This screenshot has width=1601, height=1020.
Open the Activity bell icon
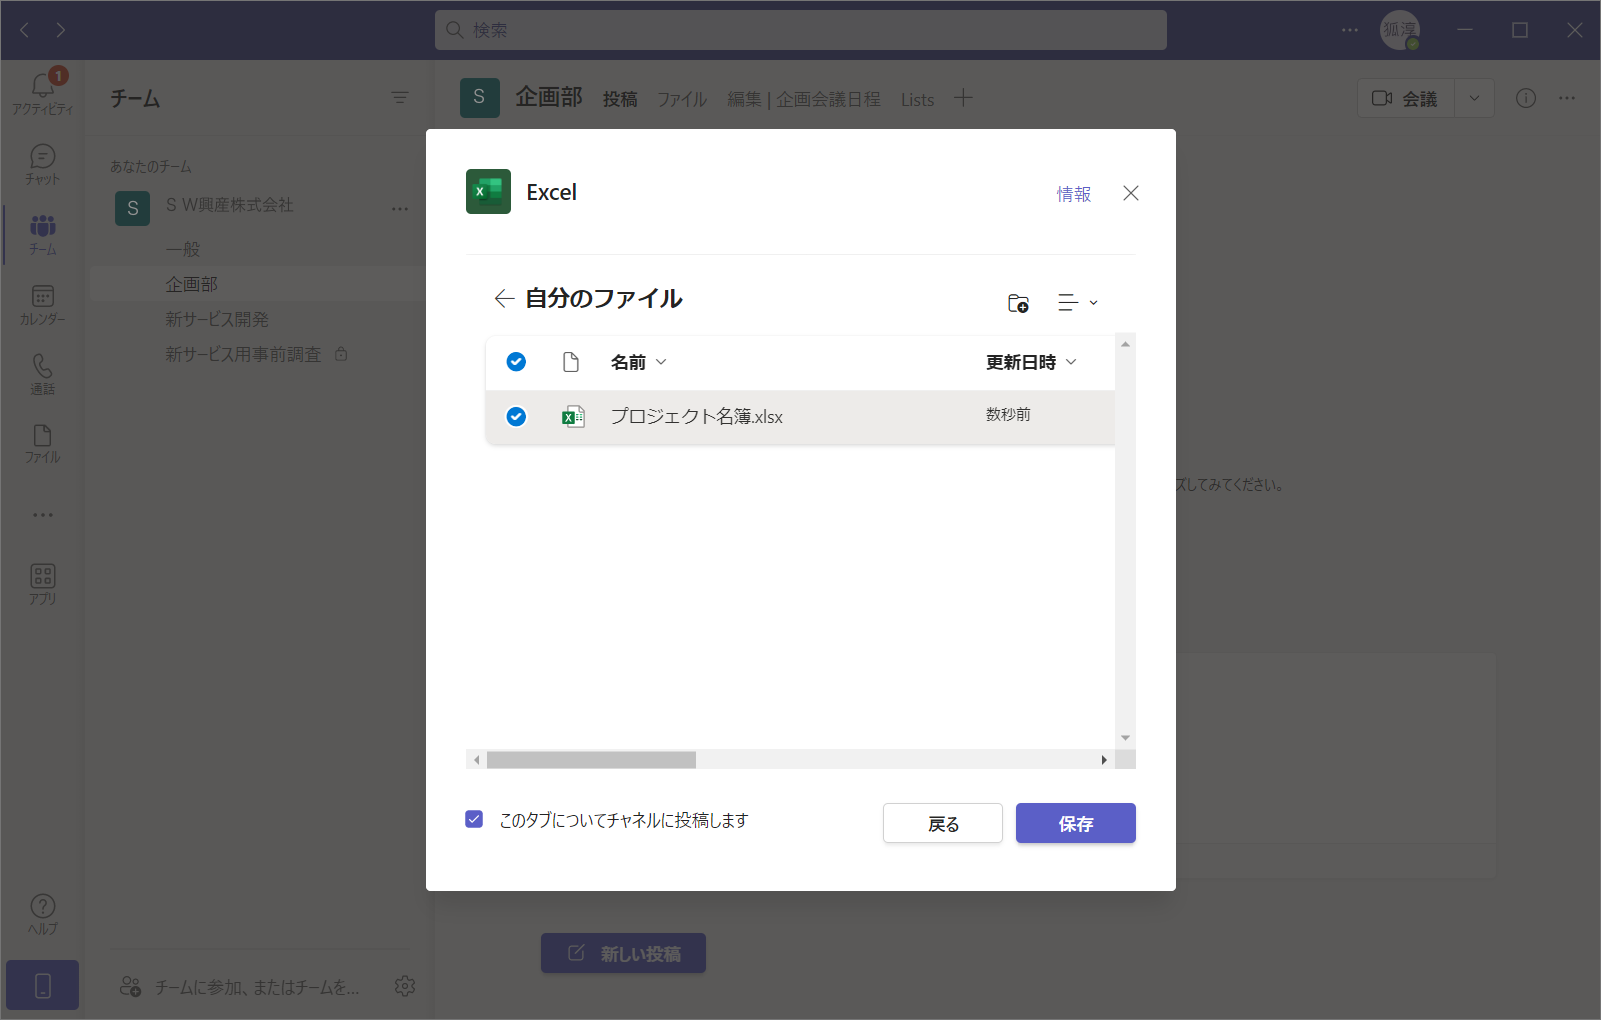[x=42, y=86]
